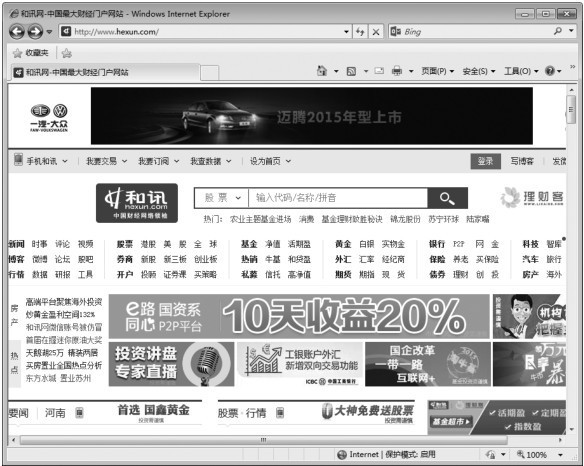584x466 pixels.
Task: Click headline 高端平台聚焦海外投资
Action: pos(64,302)
